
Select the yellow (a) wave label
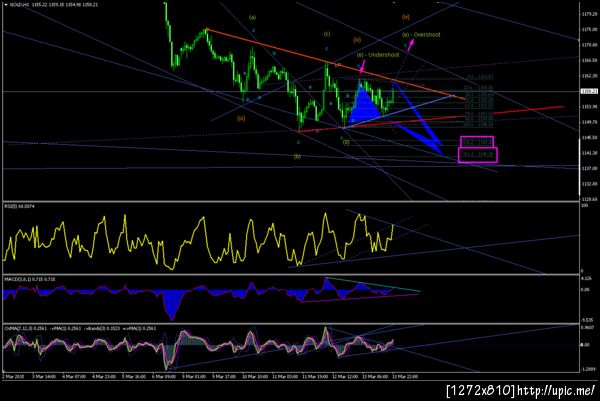(252, 18)
